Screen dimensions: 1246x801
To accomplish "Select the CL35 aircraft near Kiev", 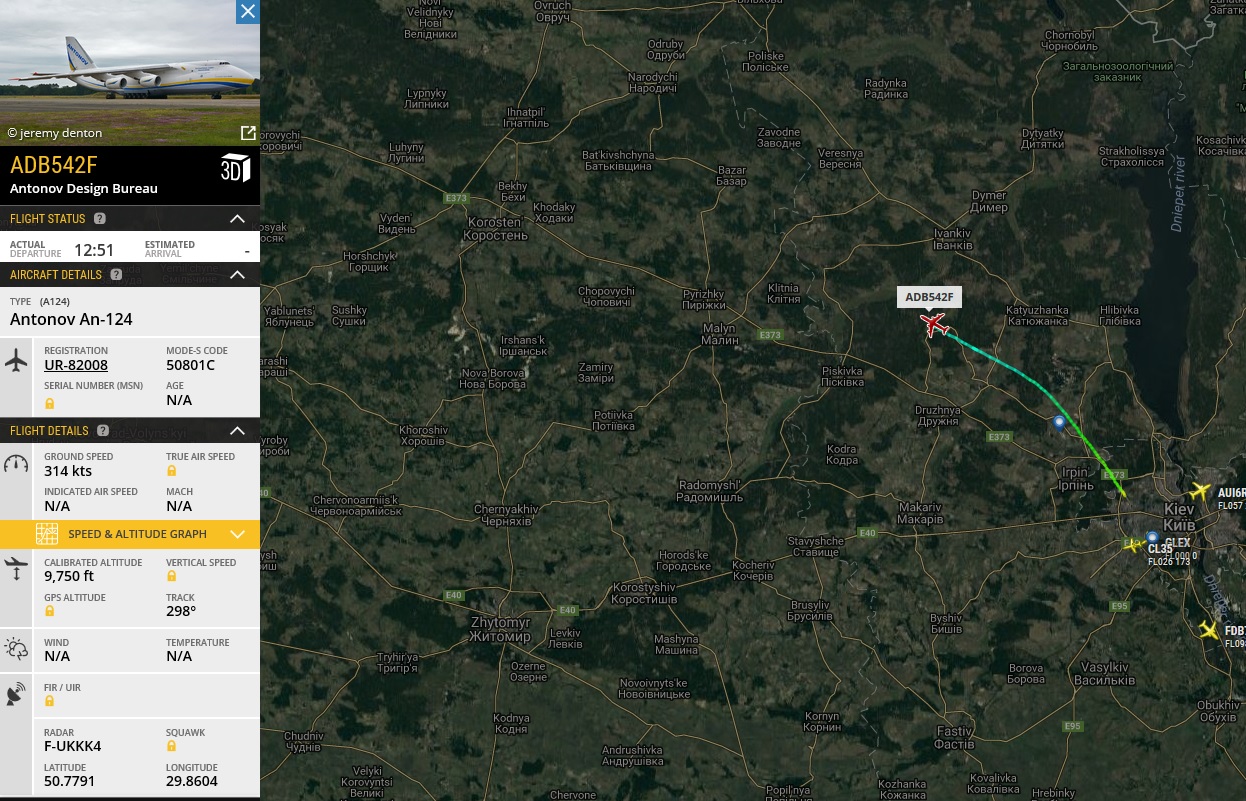I will (1133, 545).
